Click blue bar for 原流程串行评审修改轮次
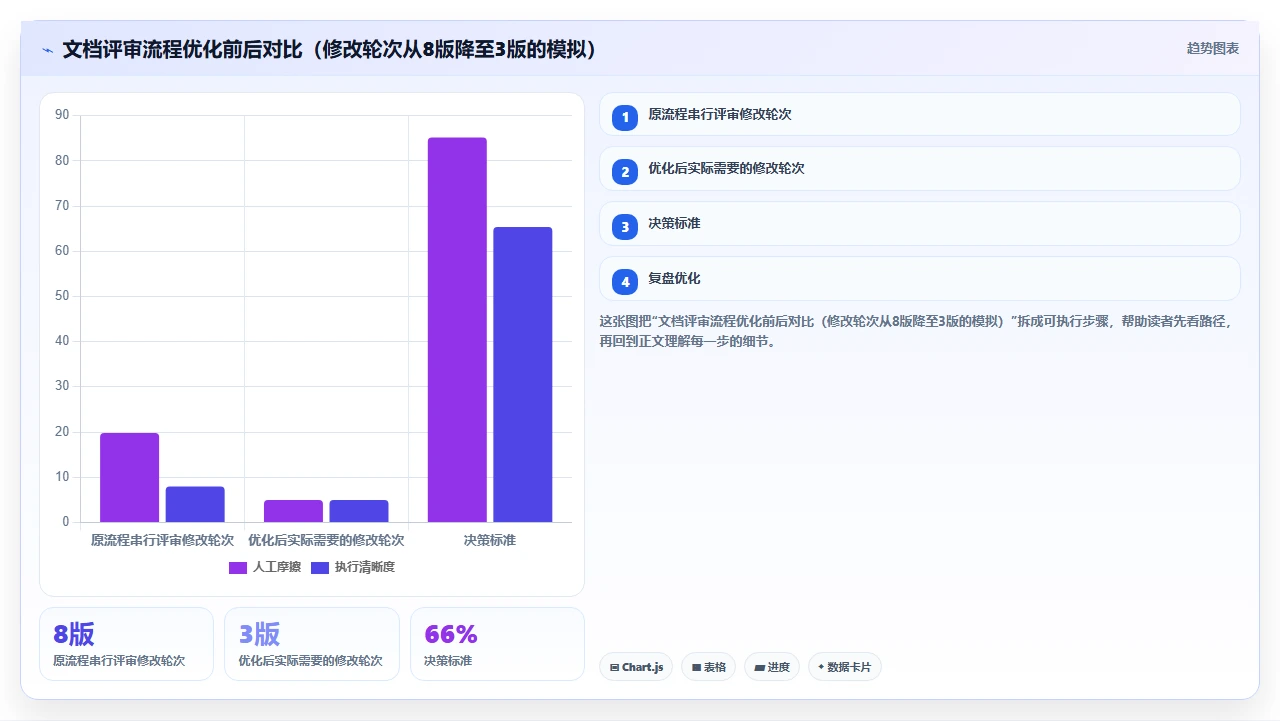This screenshot has height=721, width=1280. click(195, 504)
